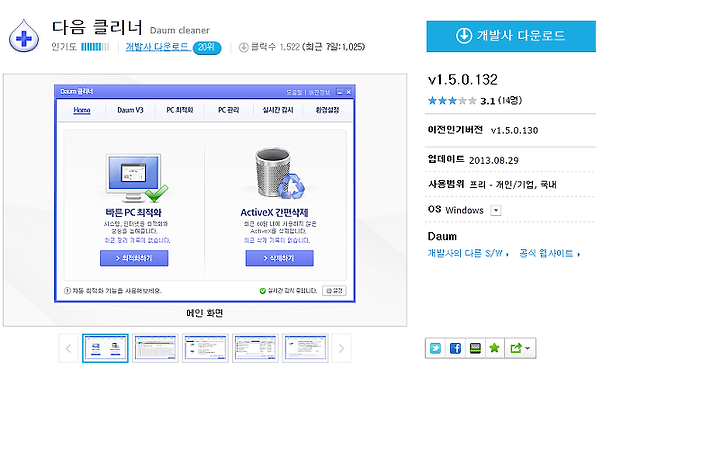Screen dimensions: 720x450
Task: Click the 삭제하기 button
Action: click(x=280, y=258)
